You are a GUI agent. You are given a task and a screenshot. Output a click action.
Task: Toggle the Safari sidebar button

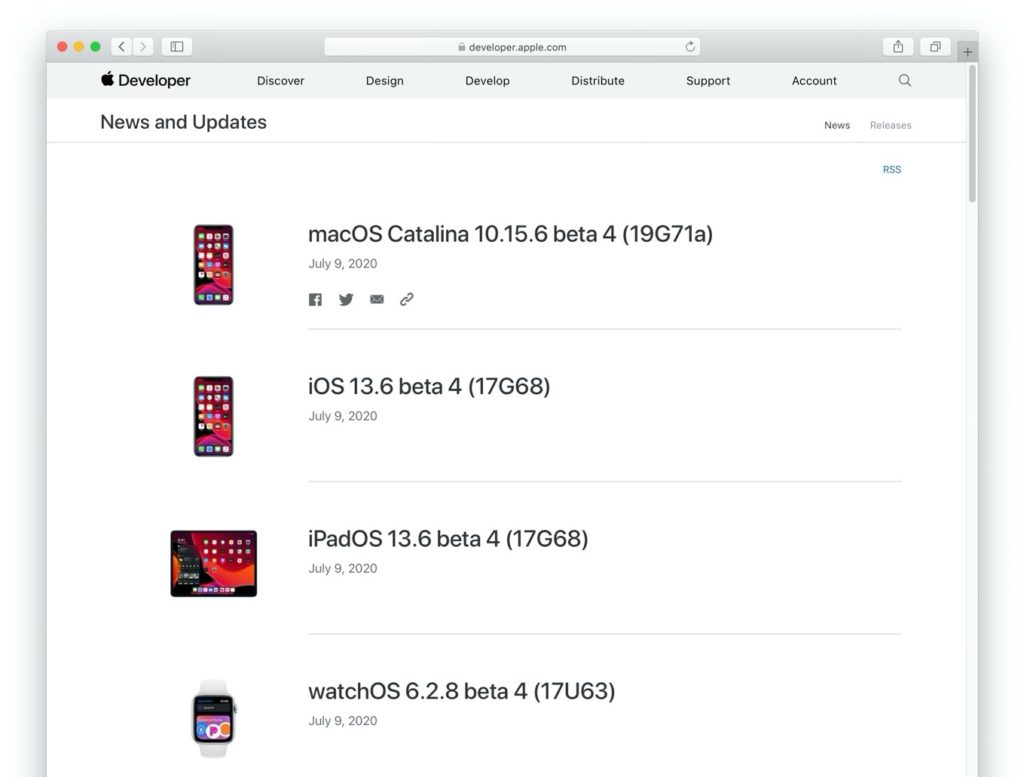[176, 46]
